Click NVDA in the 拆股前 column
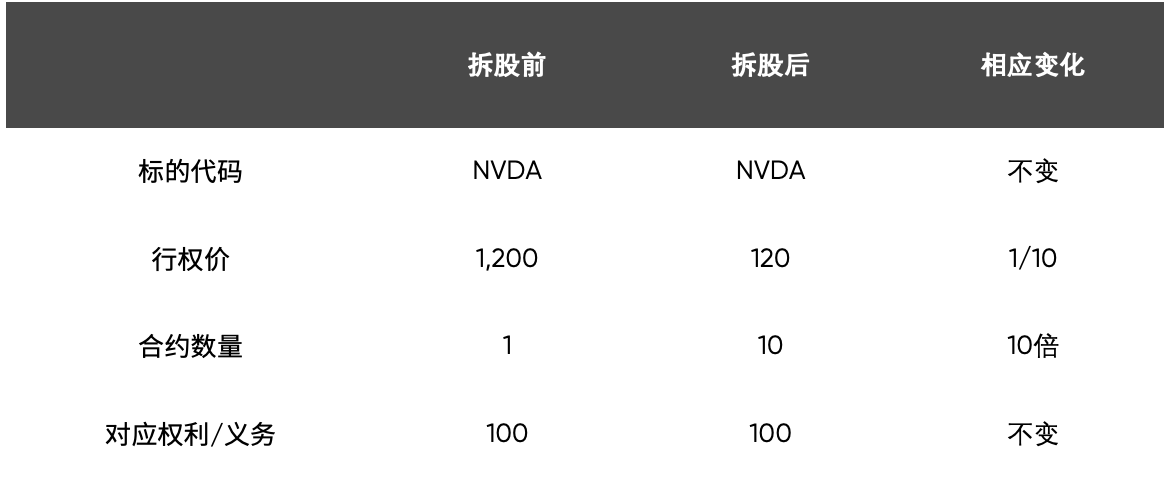Screen dimensions: 1164x498 pos(507,171)
